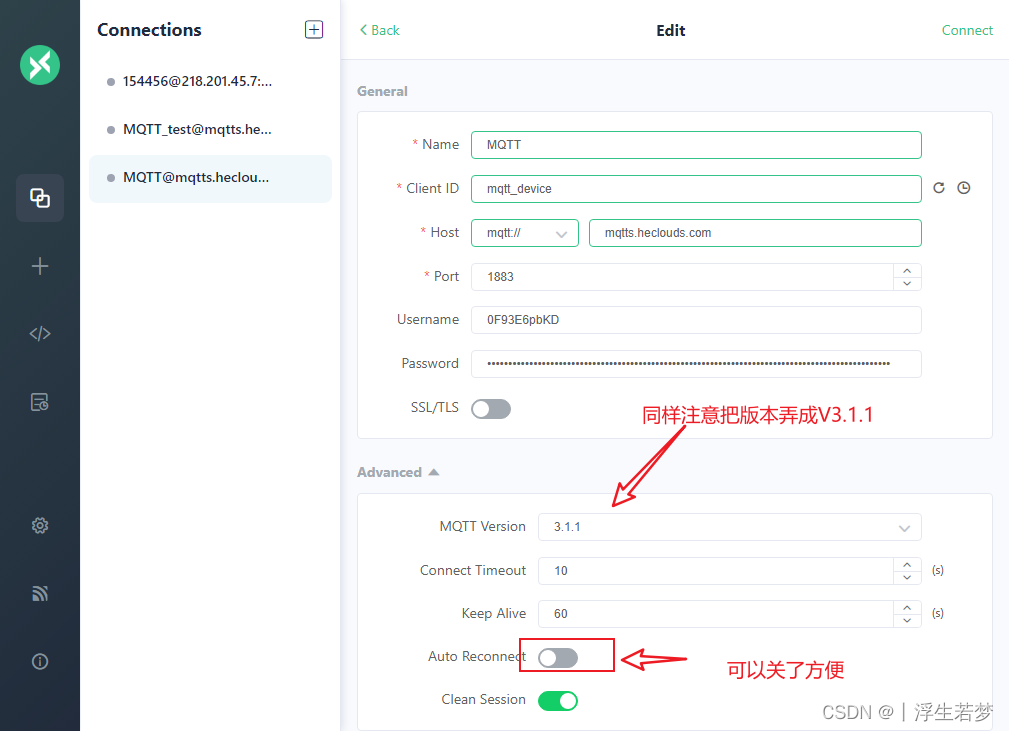Screen dimensions: 1009x731
Task: Increase Keep Alive with up arrow
Action: (x=907, y=607)
